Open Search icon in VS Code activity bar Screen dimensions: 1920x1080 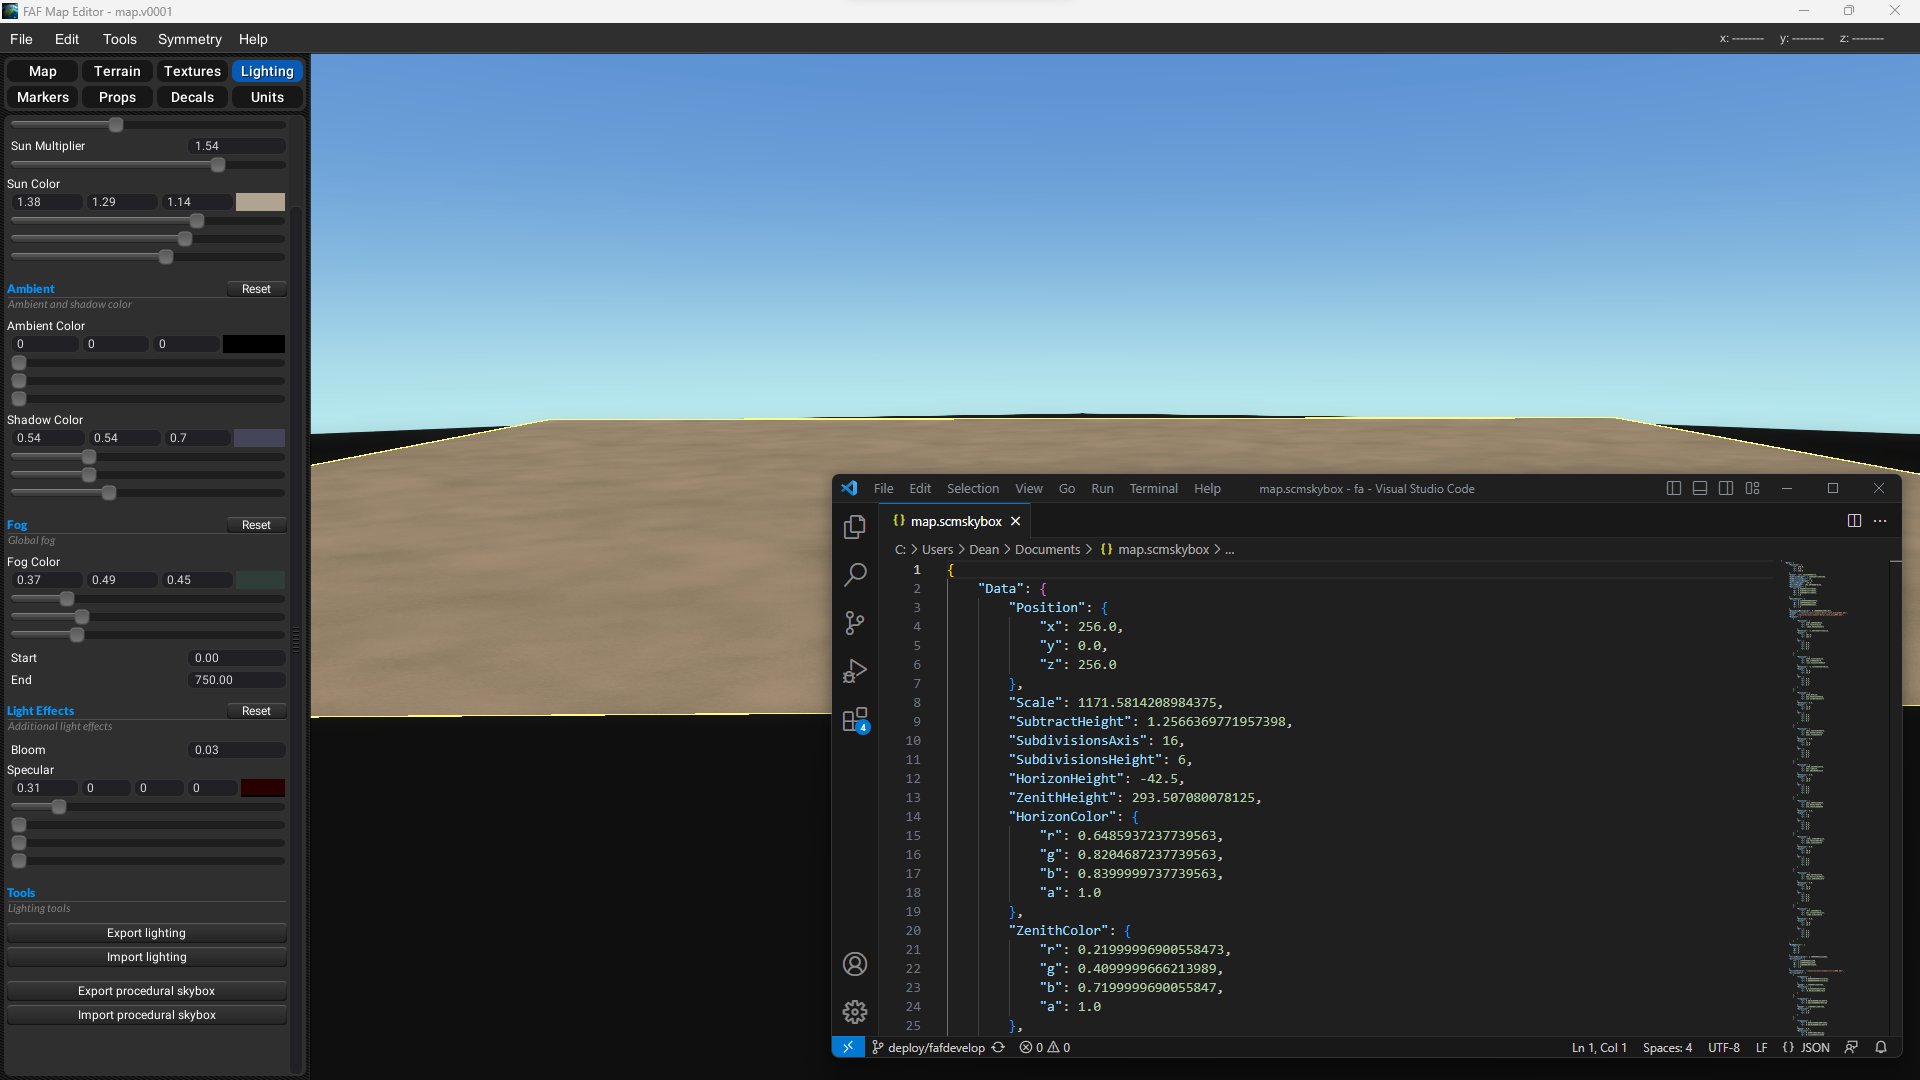855,575
